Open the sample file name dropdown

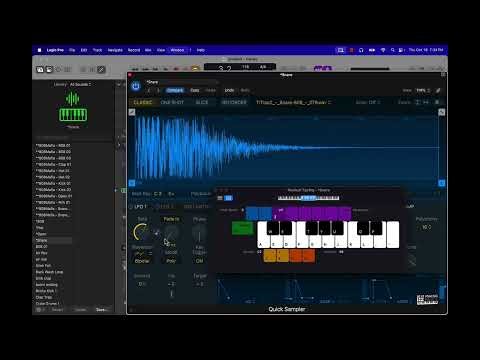(x=293, y=102)
